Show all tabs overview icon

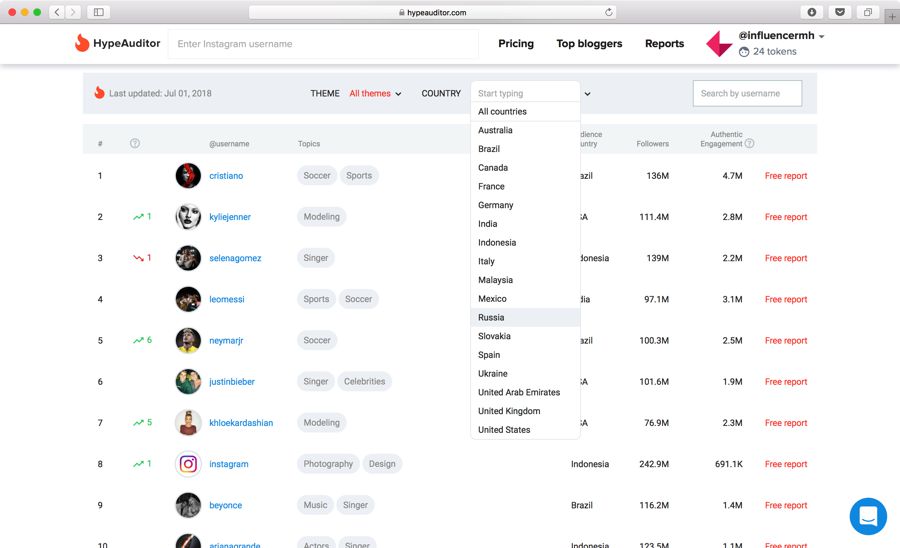868,12
